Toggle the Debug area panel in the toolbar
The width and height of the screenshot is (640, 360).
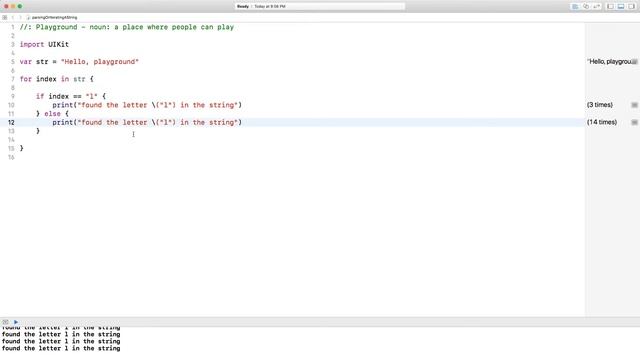tap(621, 7)
